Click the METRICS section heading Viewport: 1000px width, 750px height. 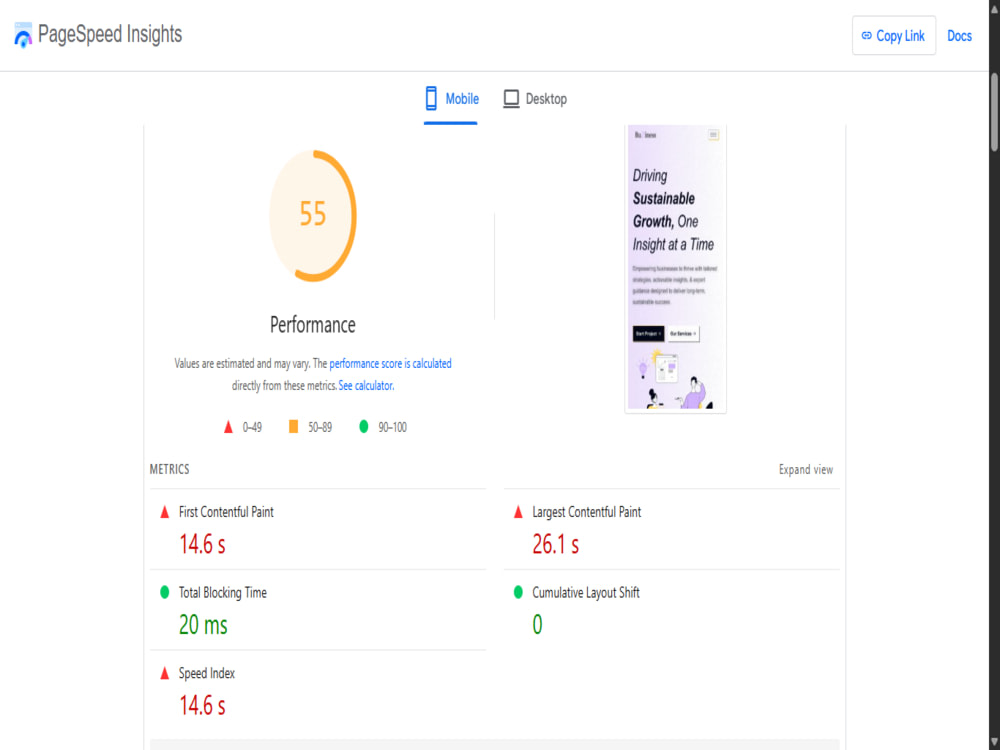point(170,469)
